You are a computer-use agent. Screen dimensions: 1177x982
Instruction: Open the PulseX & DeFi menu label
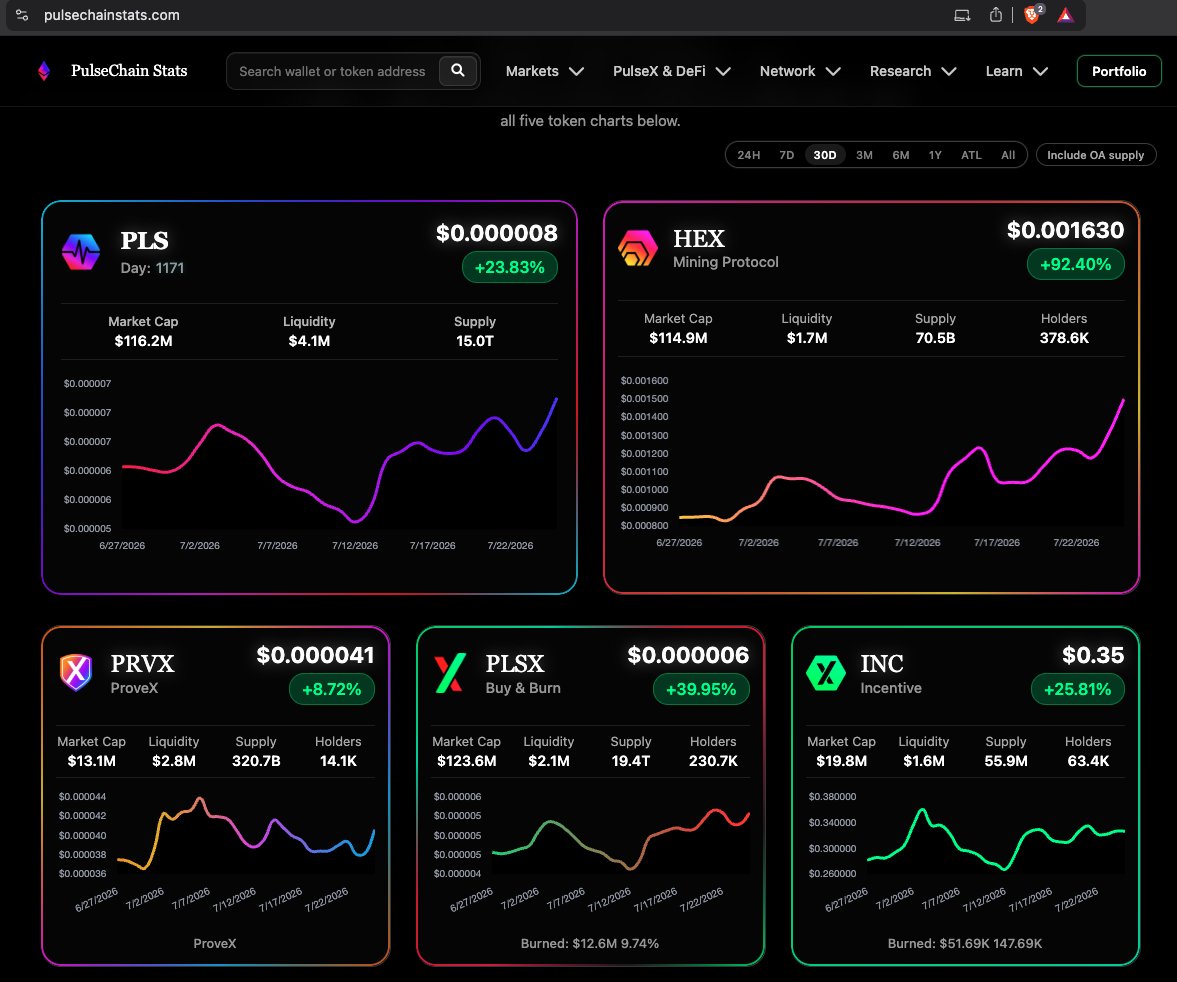659,71
